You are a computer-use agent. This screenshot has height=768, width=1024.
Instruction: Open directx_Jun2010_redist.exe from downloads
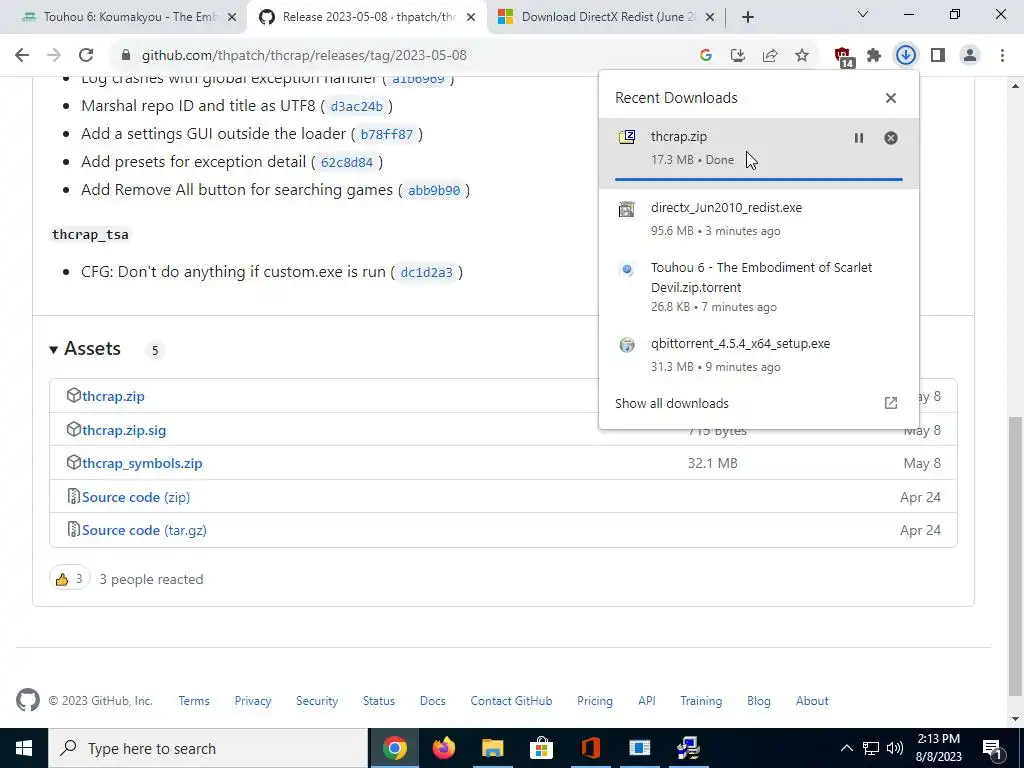759,219
